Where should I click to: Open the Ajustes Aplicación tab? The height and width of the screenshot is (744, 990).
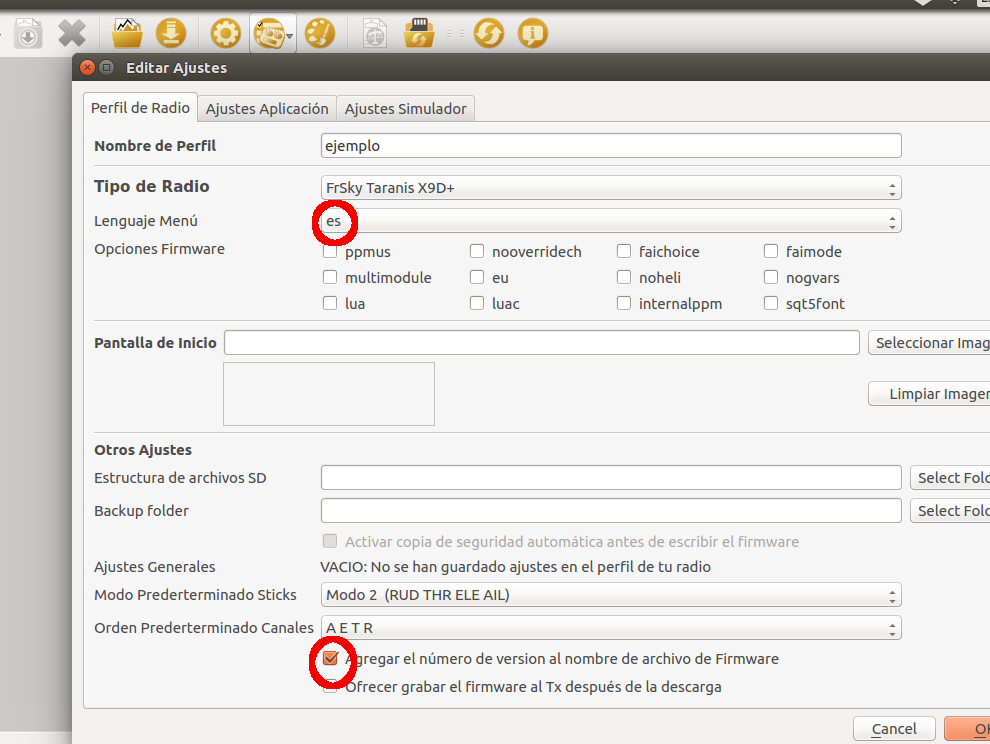(267, 109)
